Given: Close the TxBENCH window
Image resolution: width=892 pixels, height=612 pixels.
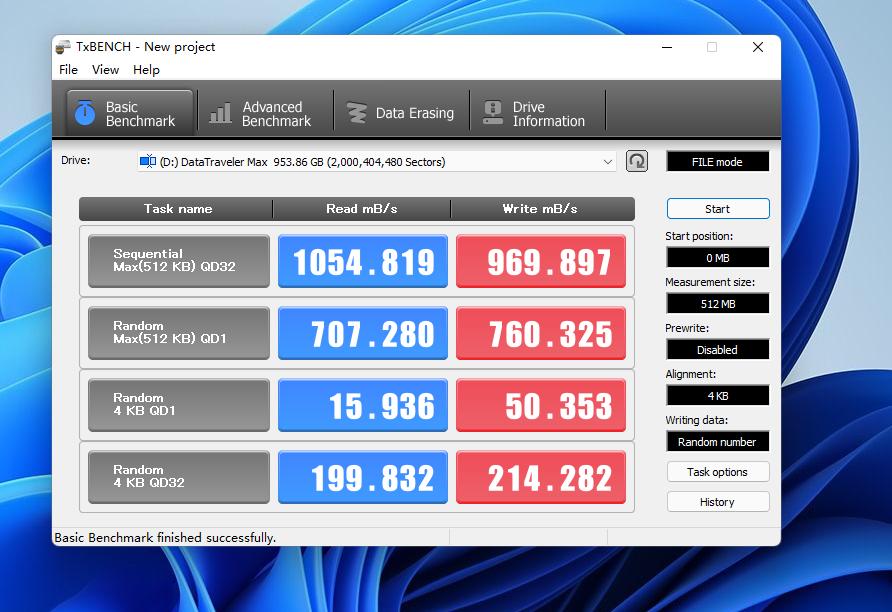Looking at the screenshot, I should tap(758, 47).
